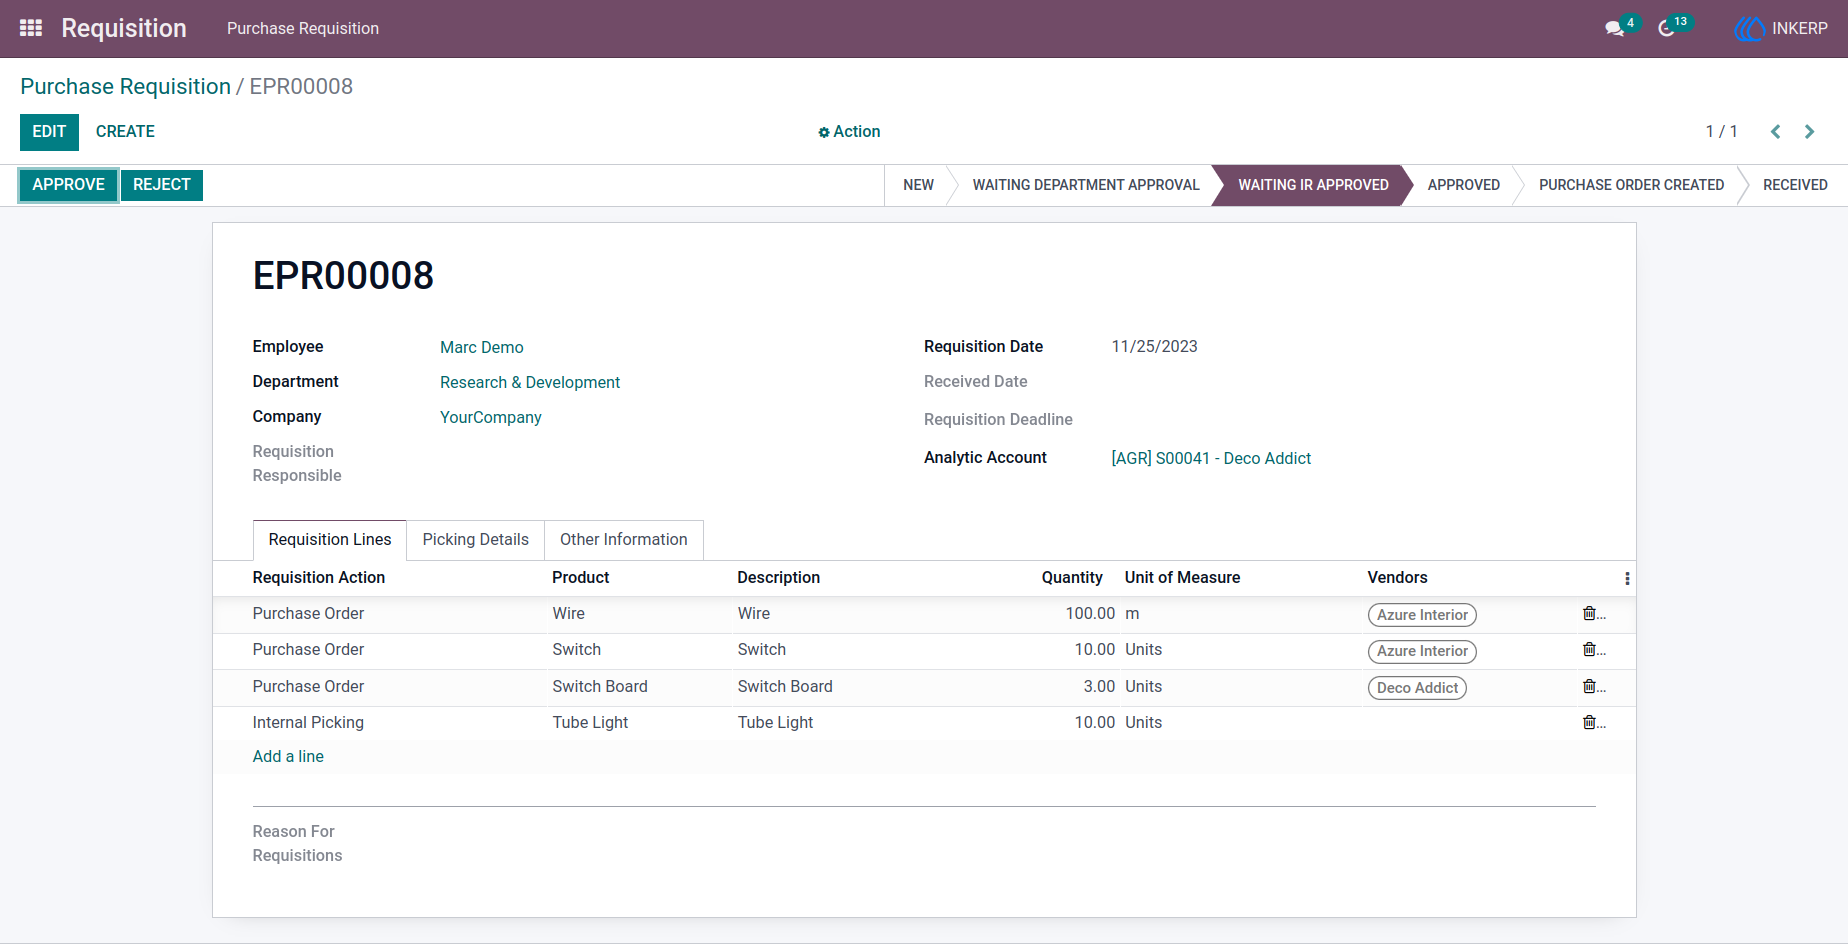The height and width of the screenshot is (944, 1848).
Task: Switch to the Requisition Lines tab
Action: pos(330,540)
